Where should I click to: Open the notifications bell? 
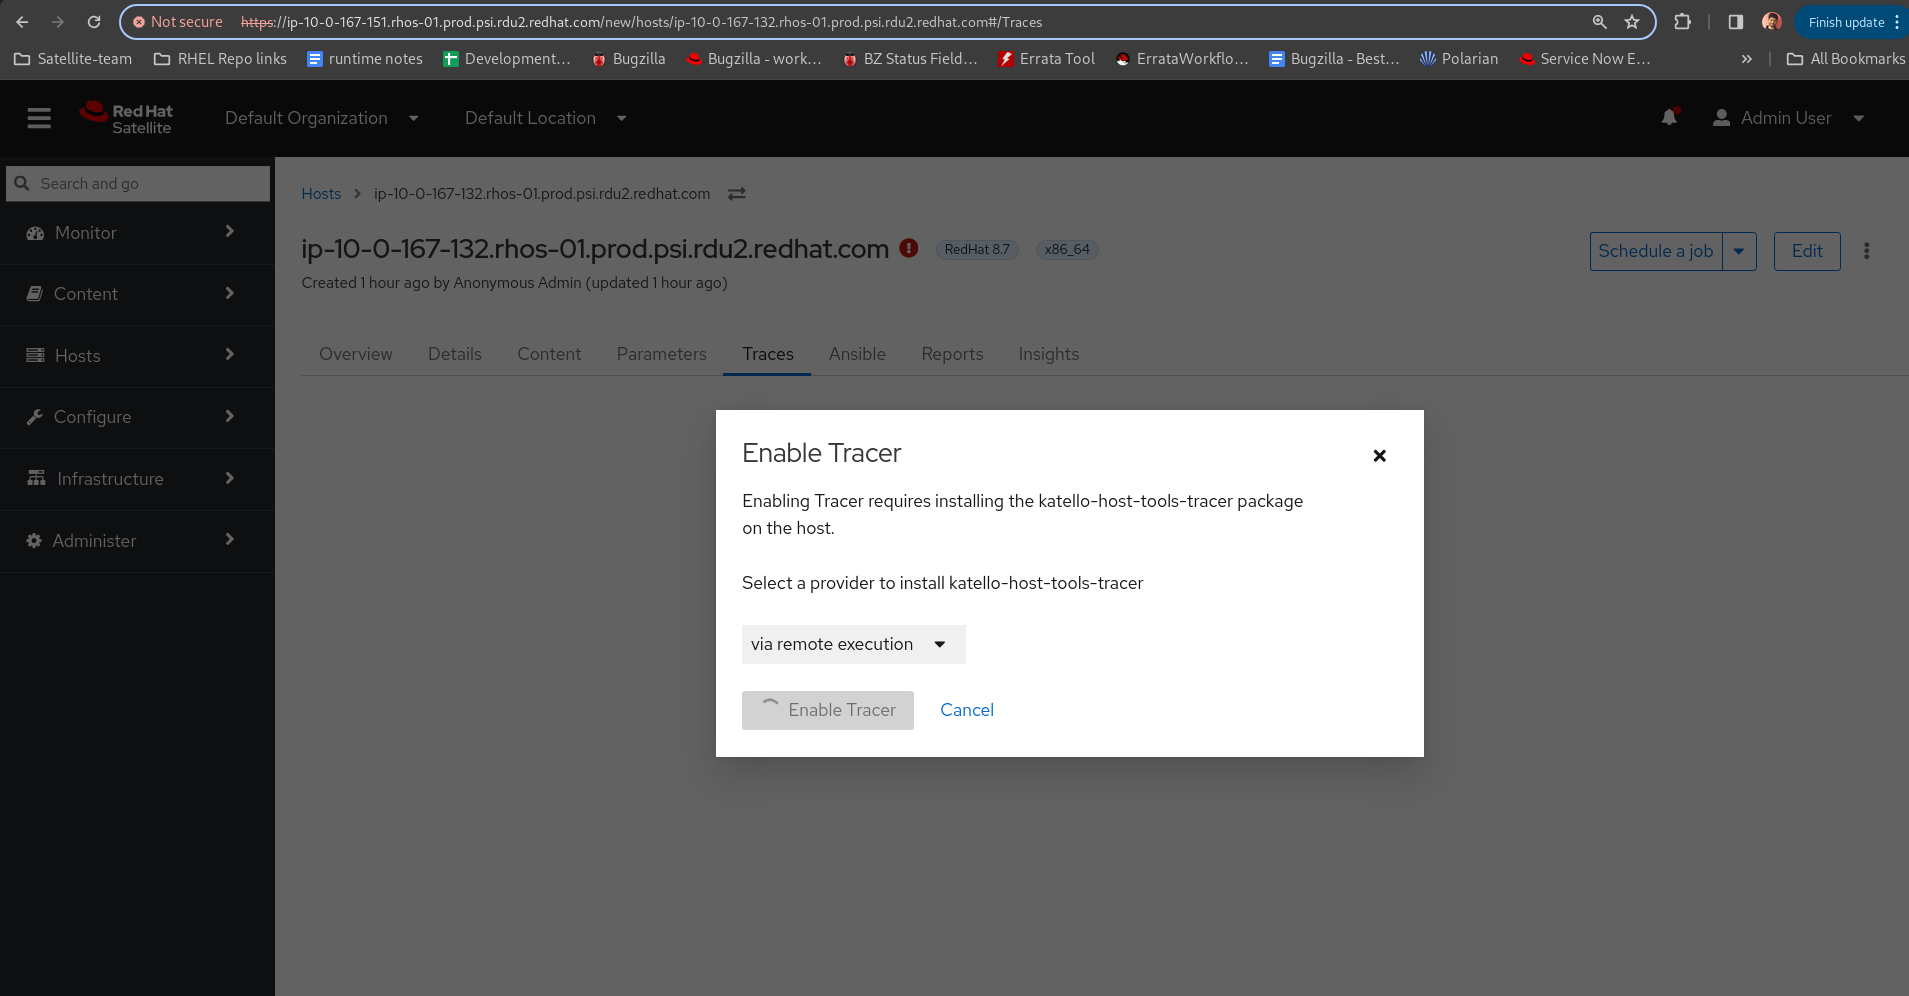click(x=1669, y=118)
